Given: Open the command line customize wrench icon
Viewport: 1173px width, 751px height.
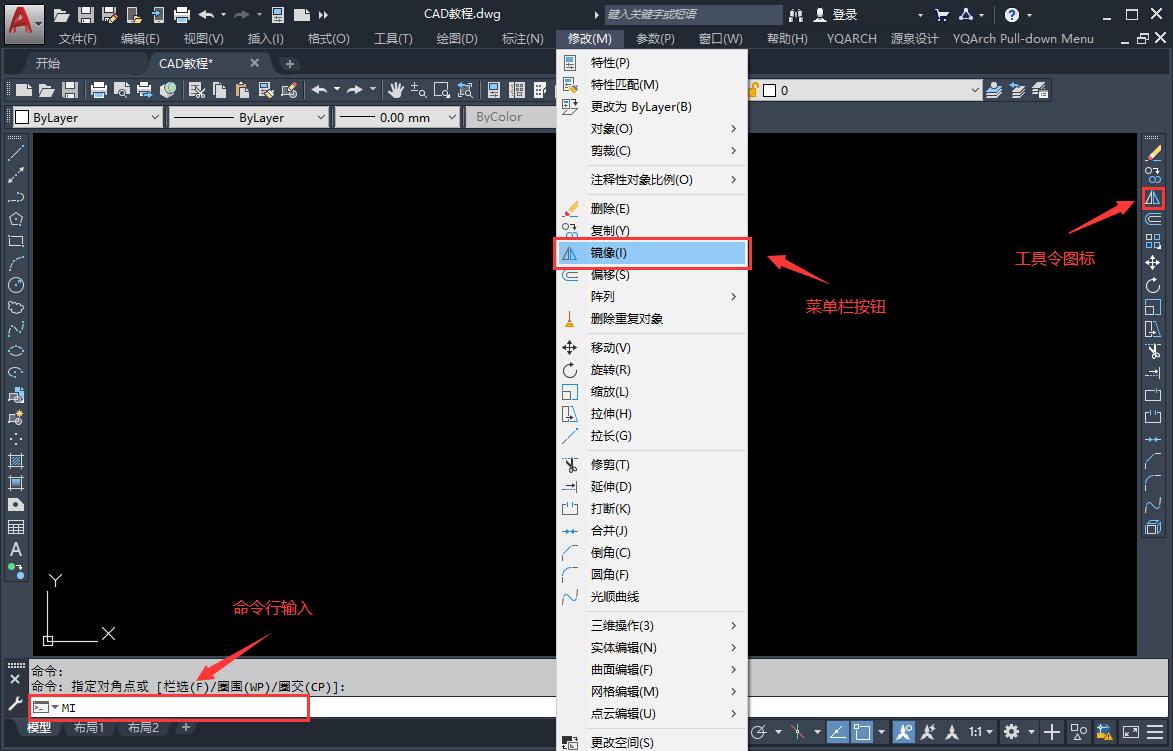Looking at the screenshot, I should pos(15,704).
